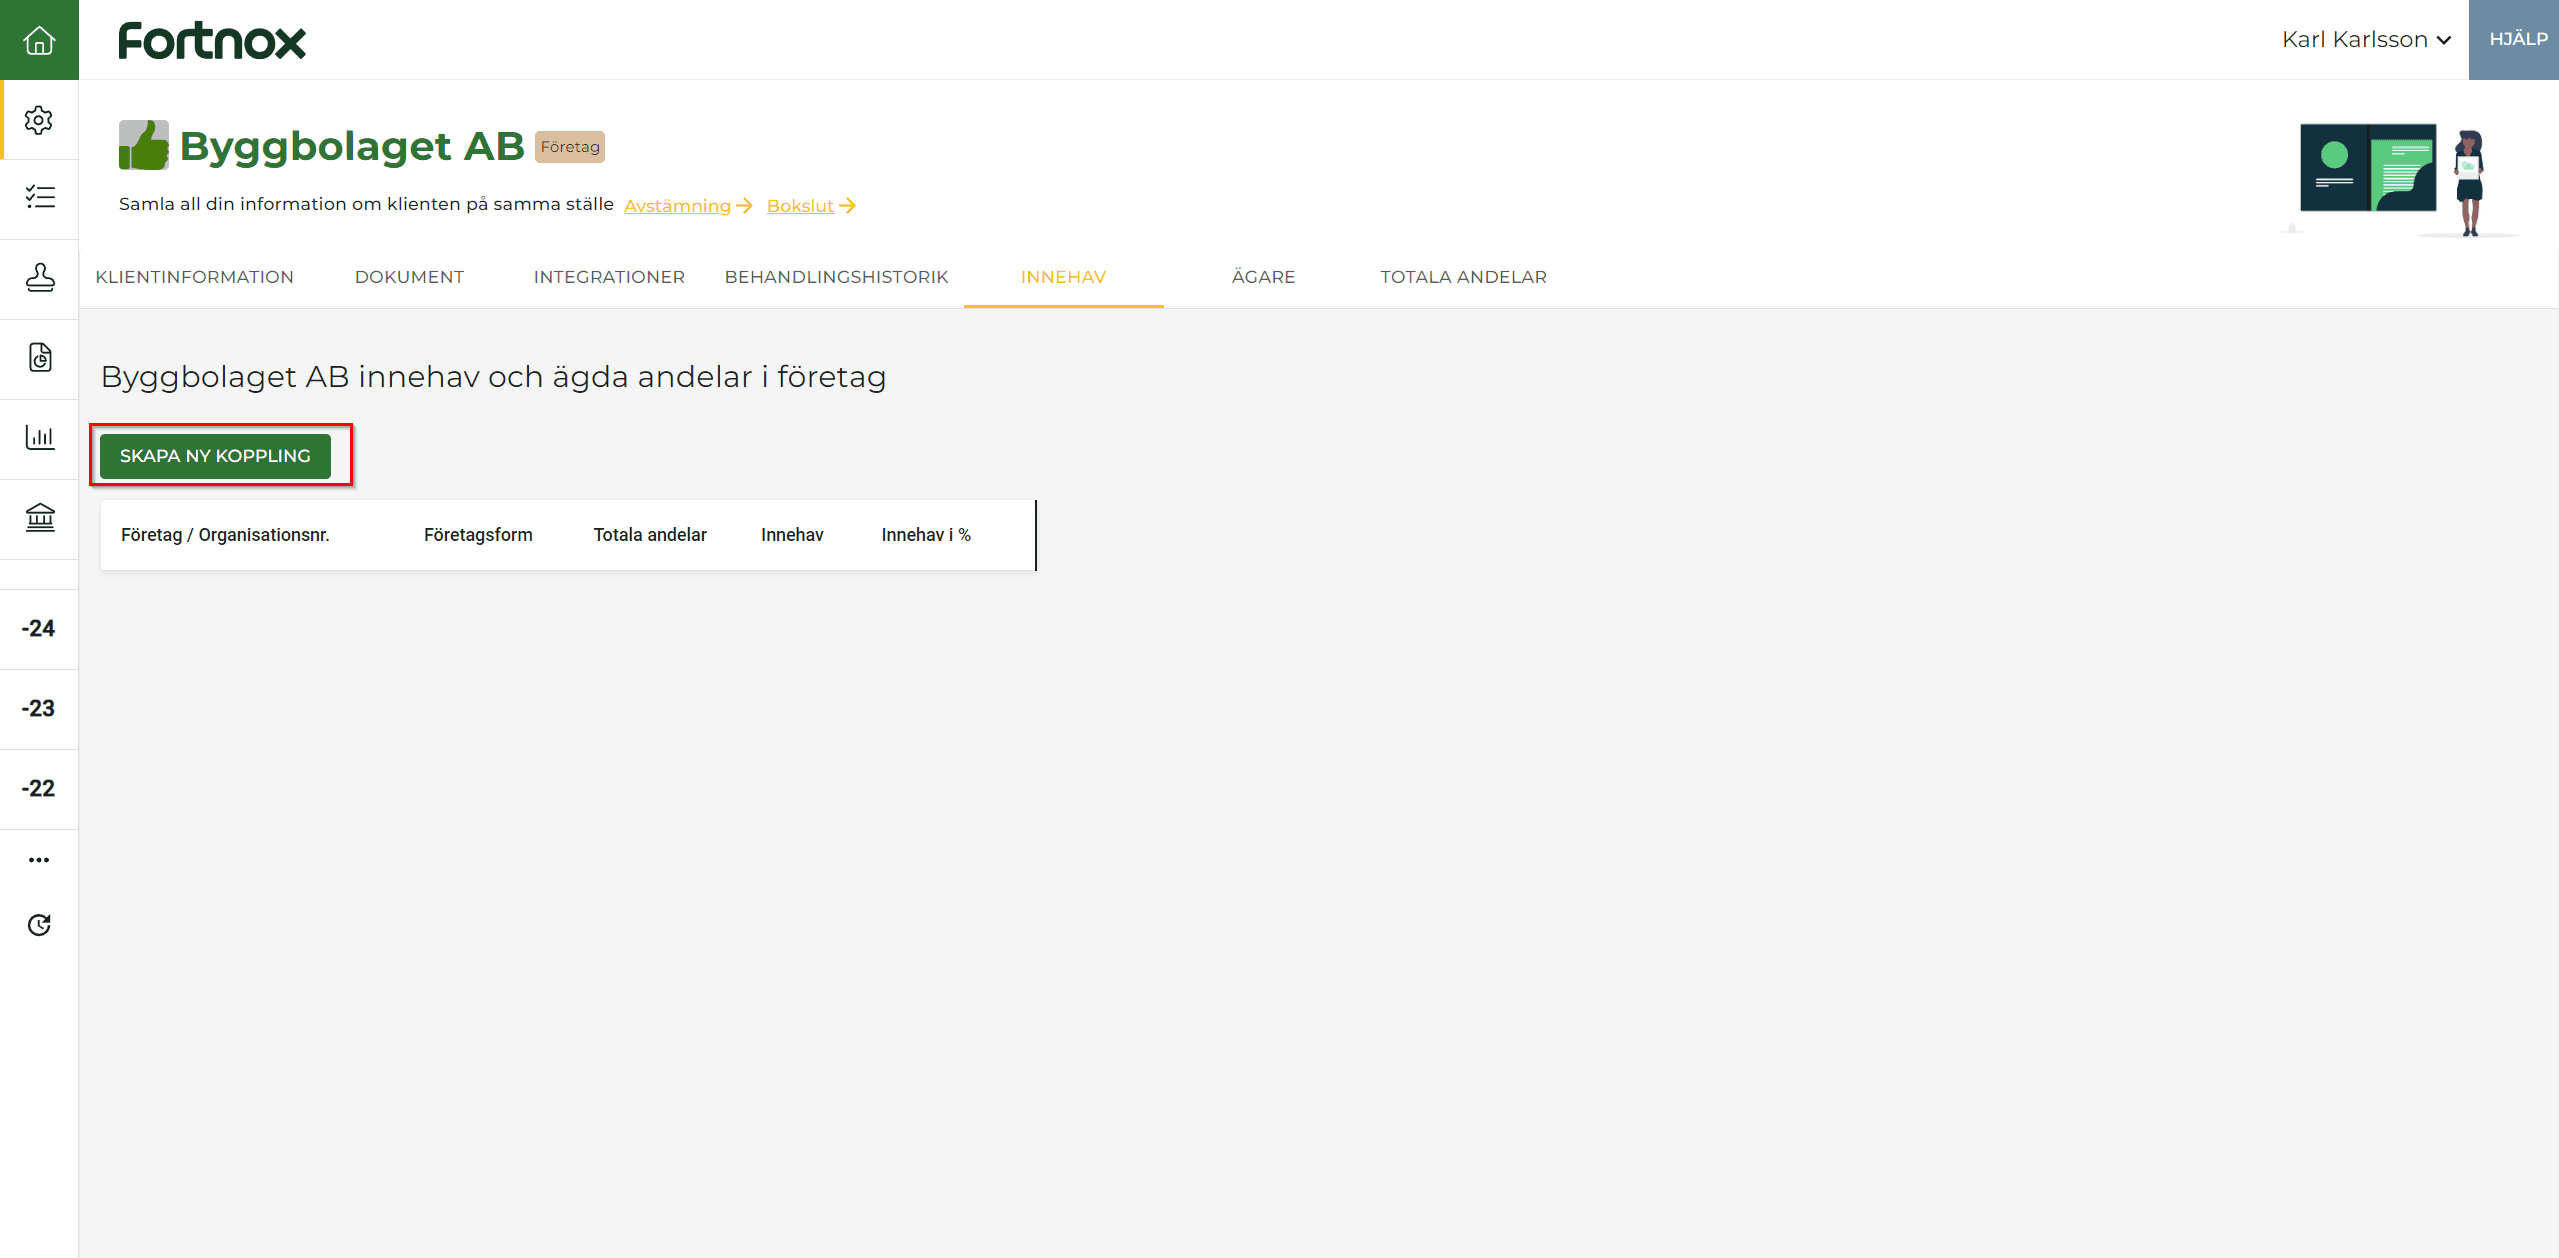Click the SKAPA NY KOPPLING button
2559x1258 pixels.
pos(215,456)
